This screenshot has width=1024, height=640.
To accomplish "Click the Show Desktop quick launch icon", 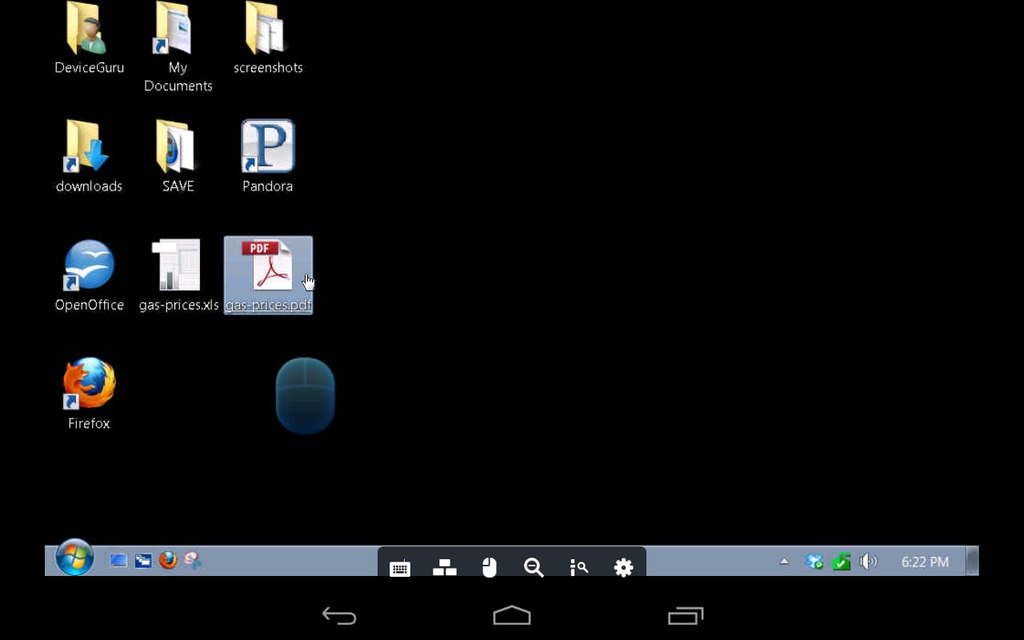I will pyautogui.click(x=118, y=560).
